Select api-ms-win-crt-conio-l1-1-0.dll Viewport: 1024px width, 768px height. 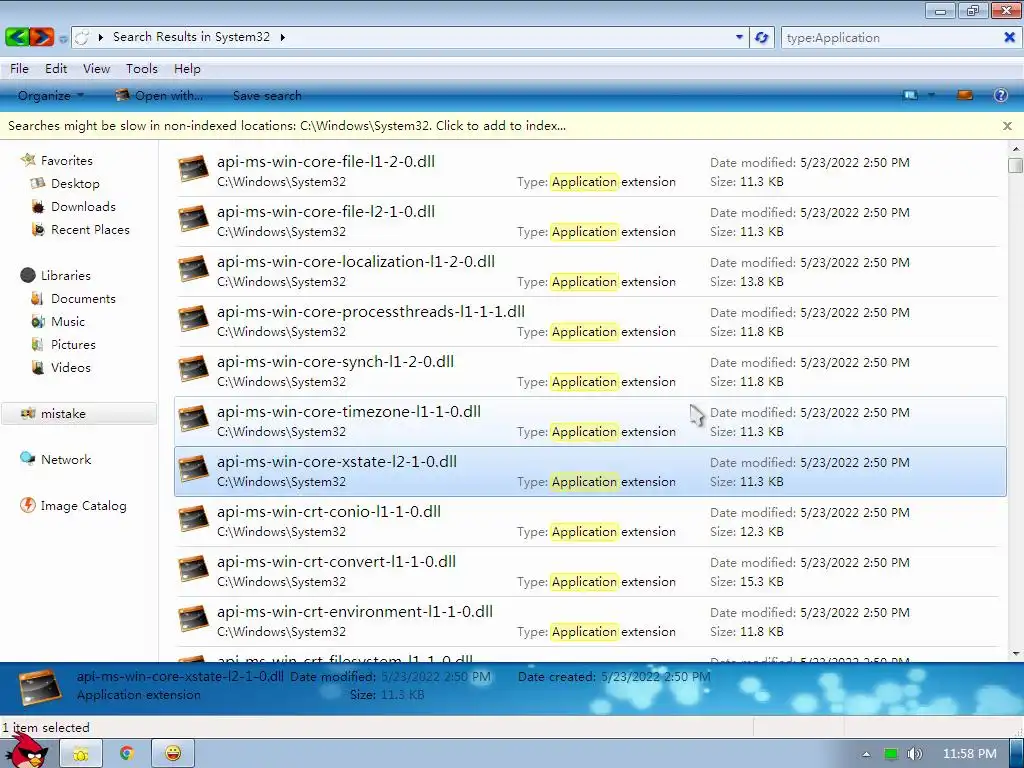click(x=590, y=522)
